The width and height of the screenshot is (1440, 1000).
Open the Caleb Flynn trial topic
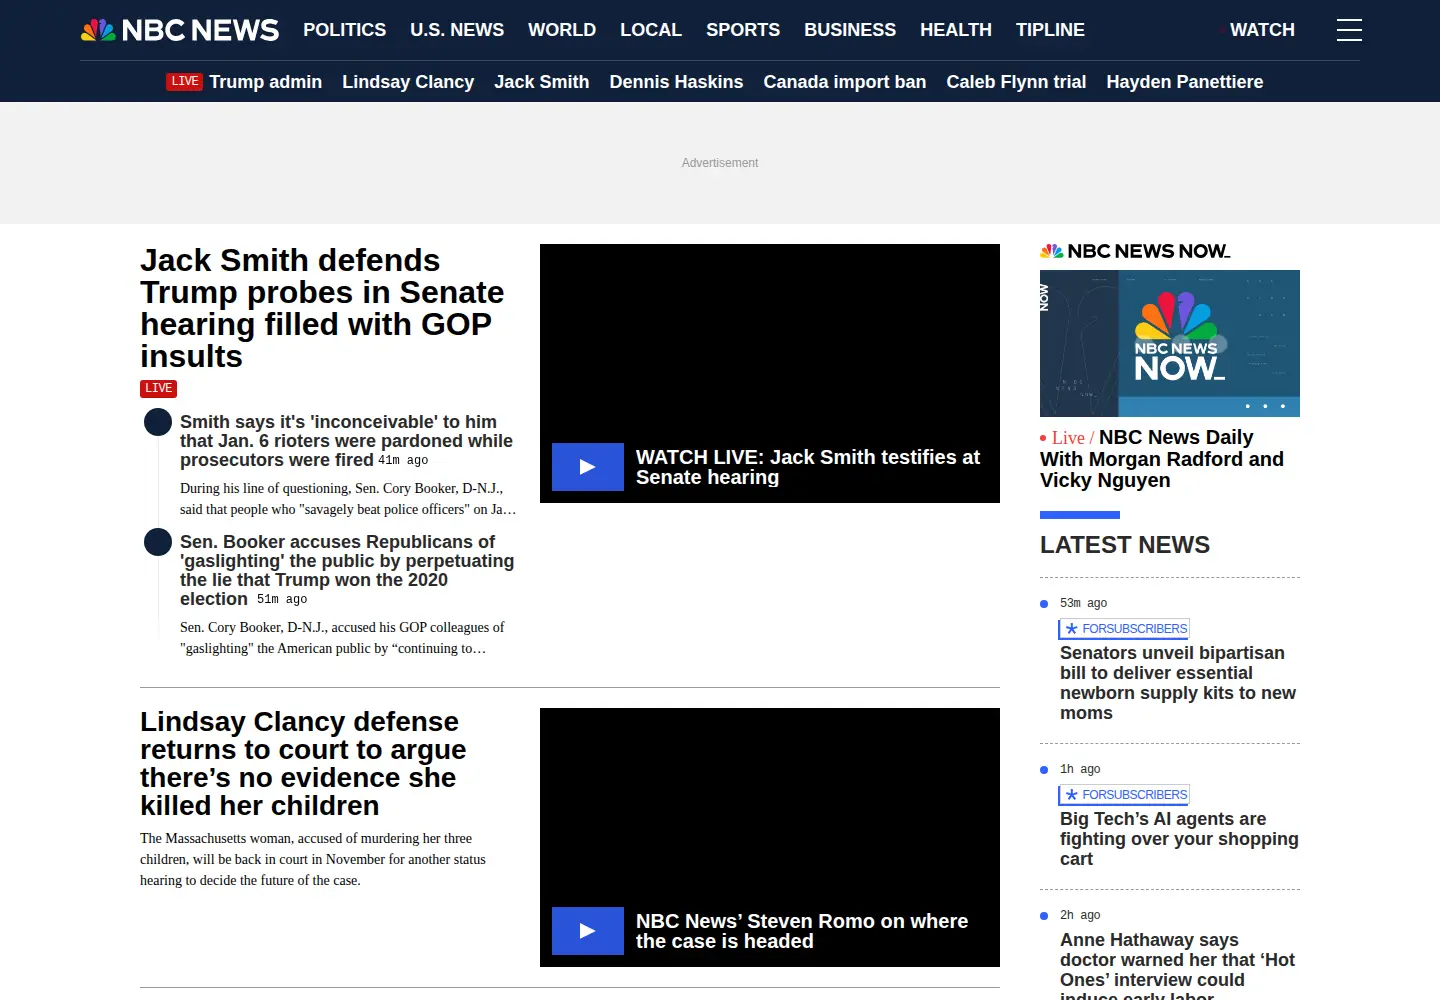coord(1016,82)
